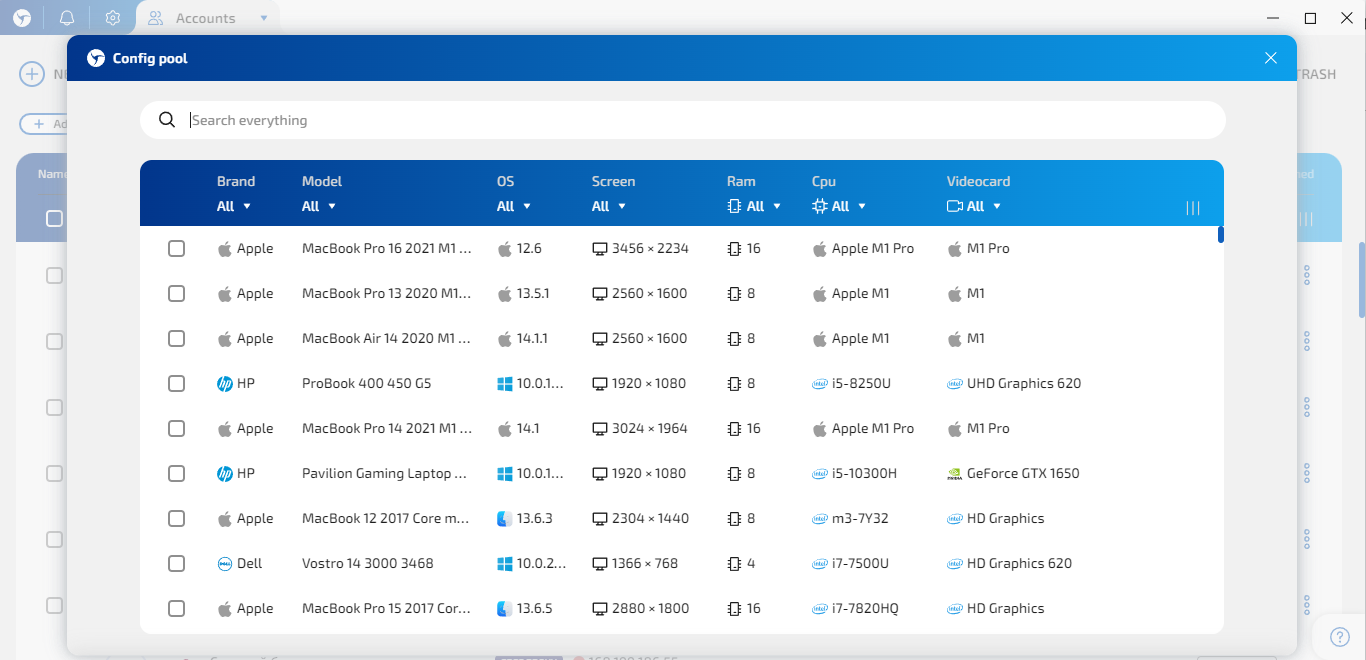Open the Screen filter dropdown
Image resolution: width=1366 pixels, height=660 pixels.
609,206
